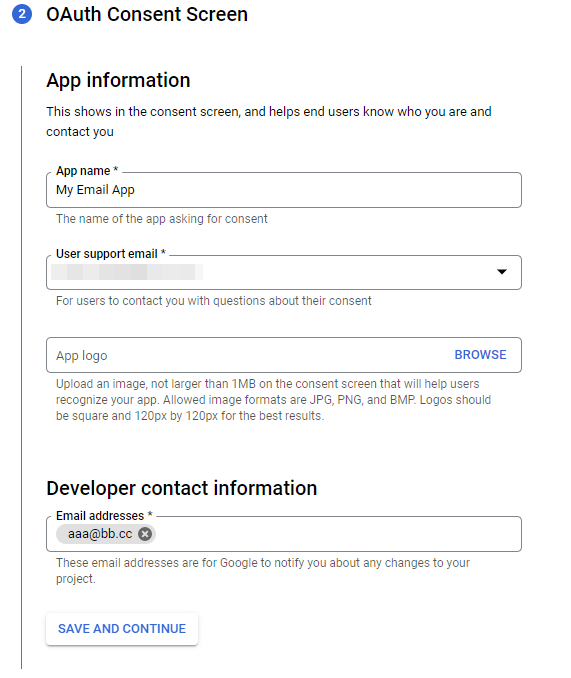The width and height of the screenshot is (571, 678).
Task: Click the Google notification helper text
Action: point(263,571)
